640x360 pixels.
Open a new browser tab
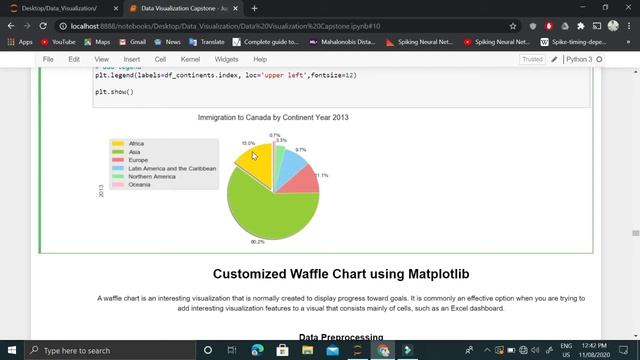pyautogui.click(x=254, y=9)
